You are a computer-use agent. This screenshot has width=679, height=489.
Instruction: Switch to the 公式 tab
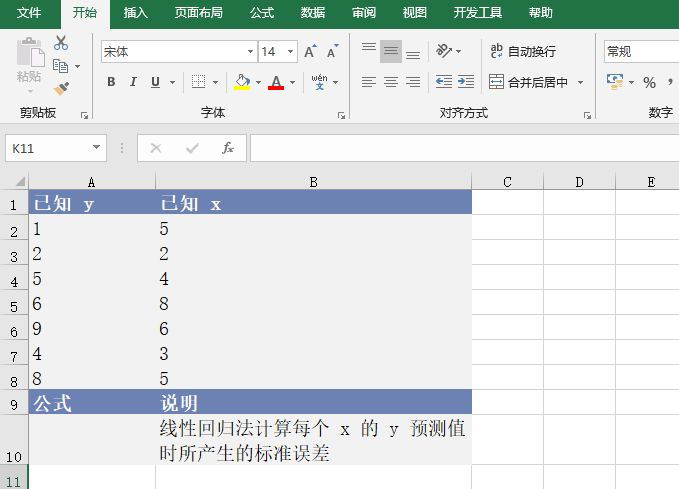(x=262, y=13)
